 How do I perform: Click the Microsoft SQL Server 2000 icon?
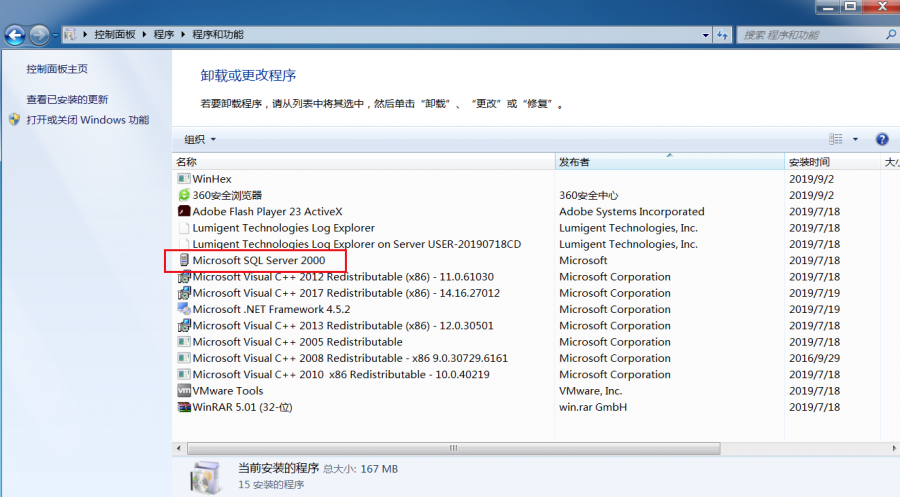(x=184, y=260)
